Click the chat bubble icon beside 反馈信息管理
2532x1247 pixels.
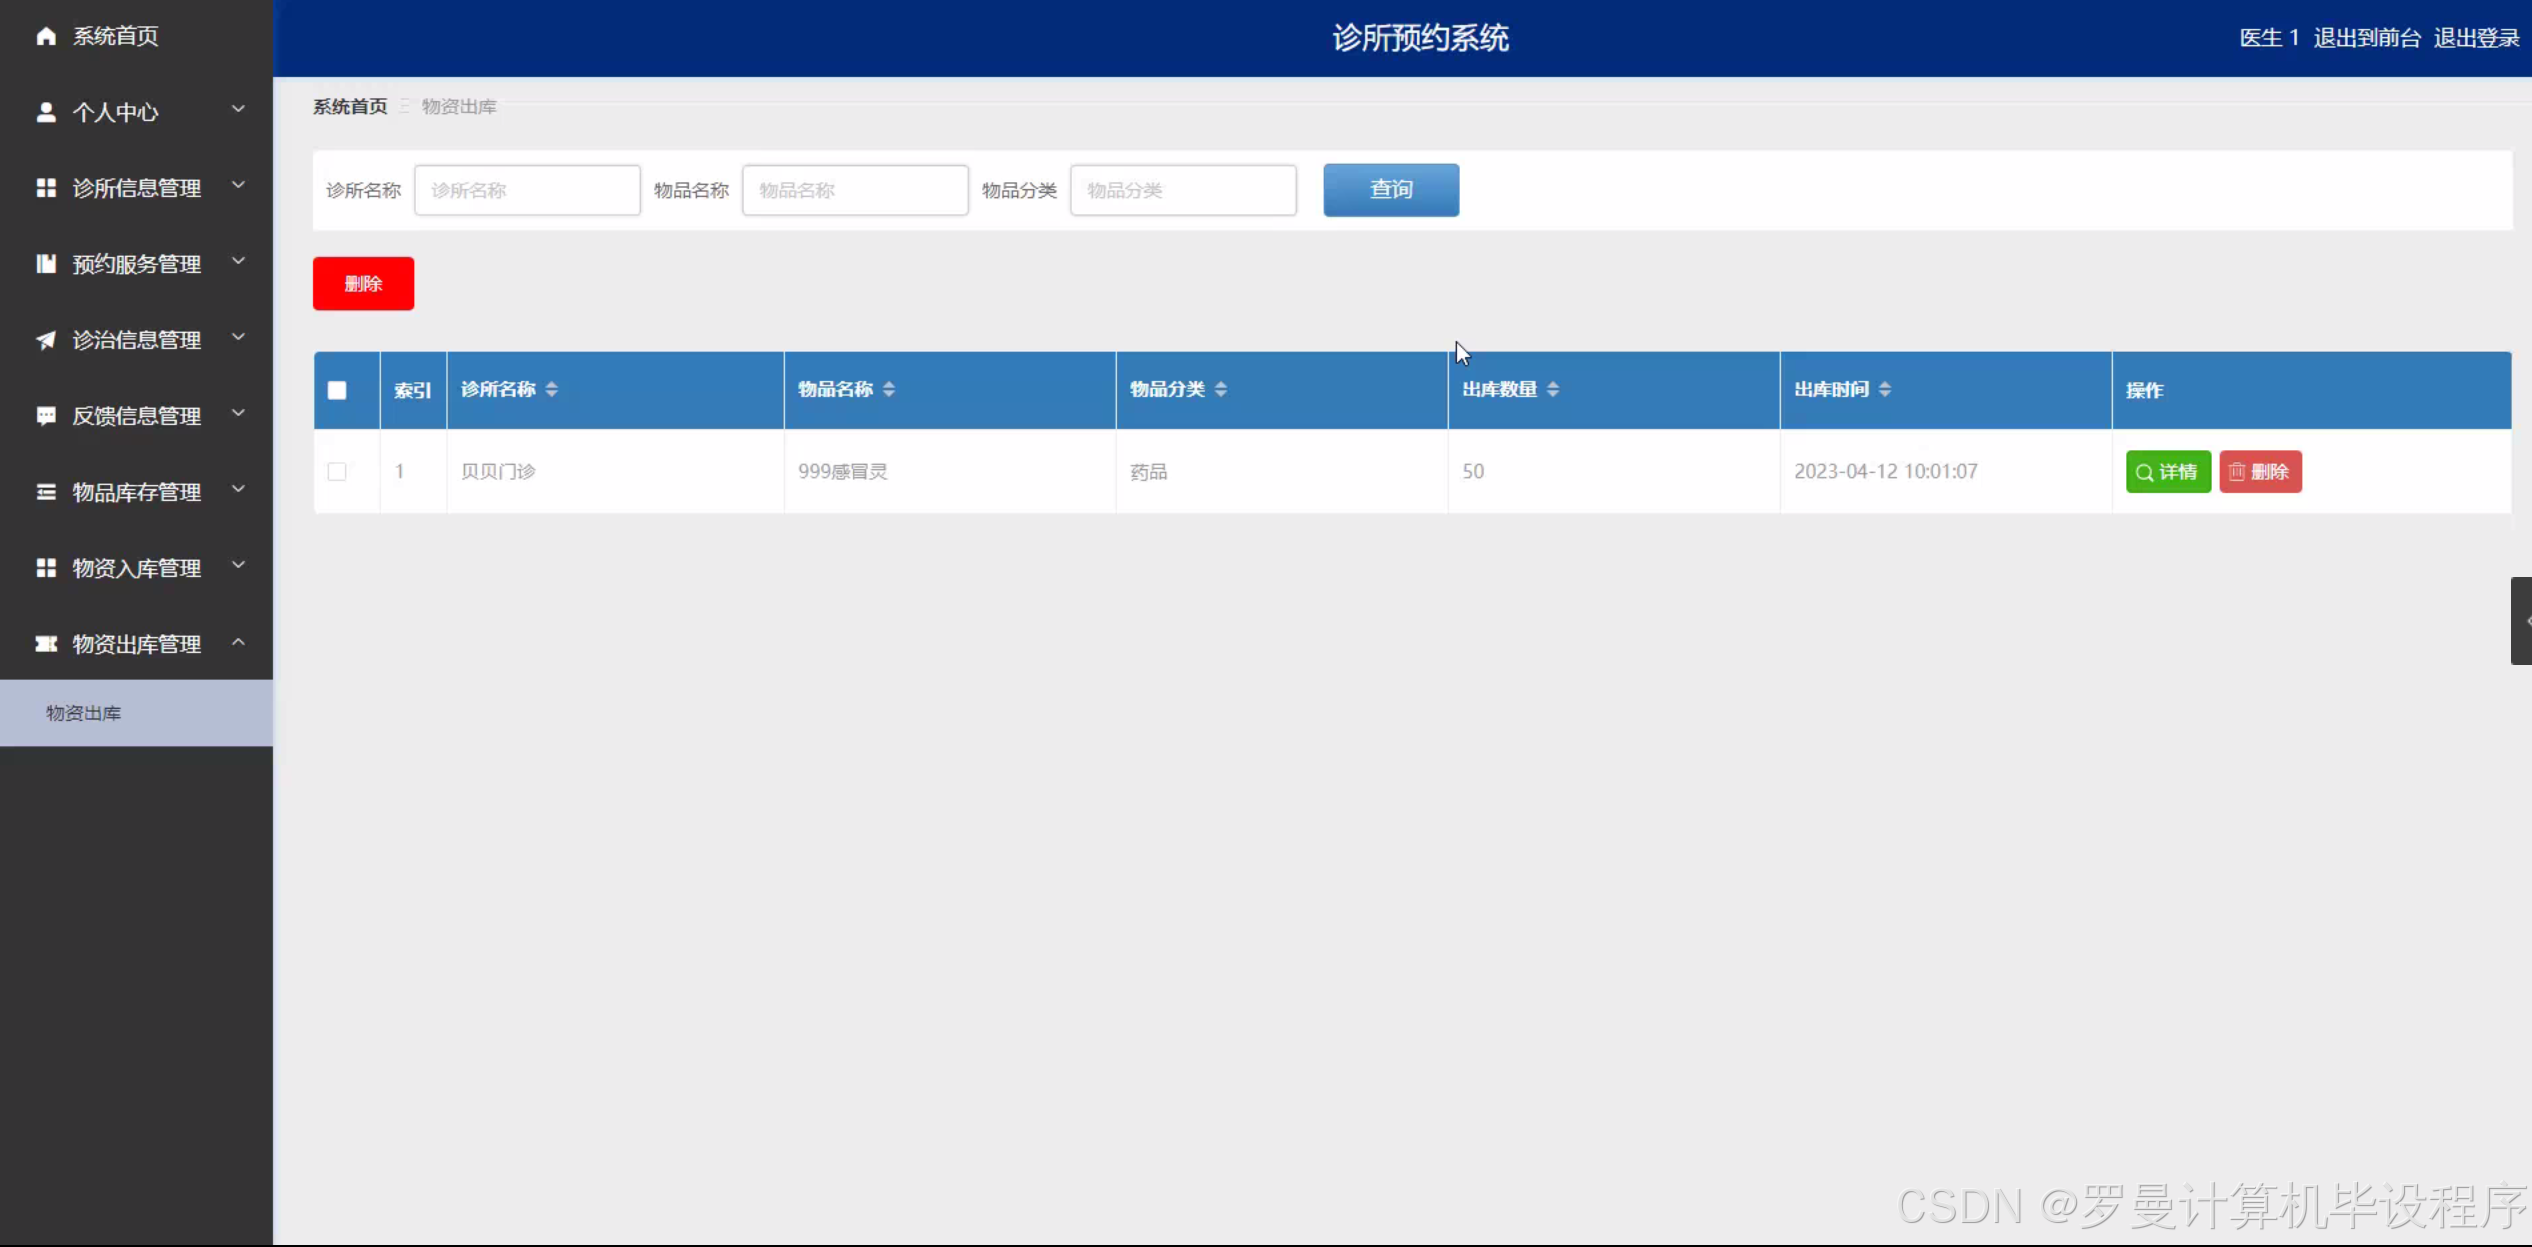[x=46, y=416]
